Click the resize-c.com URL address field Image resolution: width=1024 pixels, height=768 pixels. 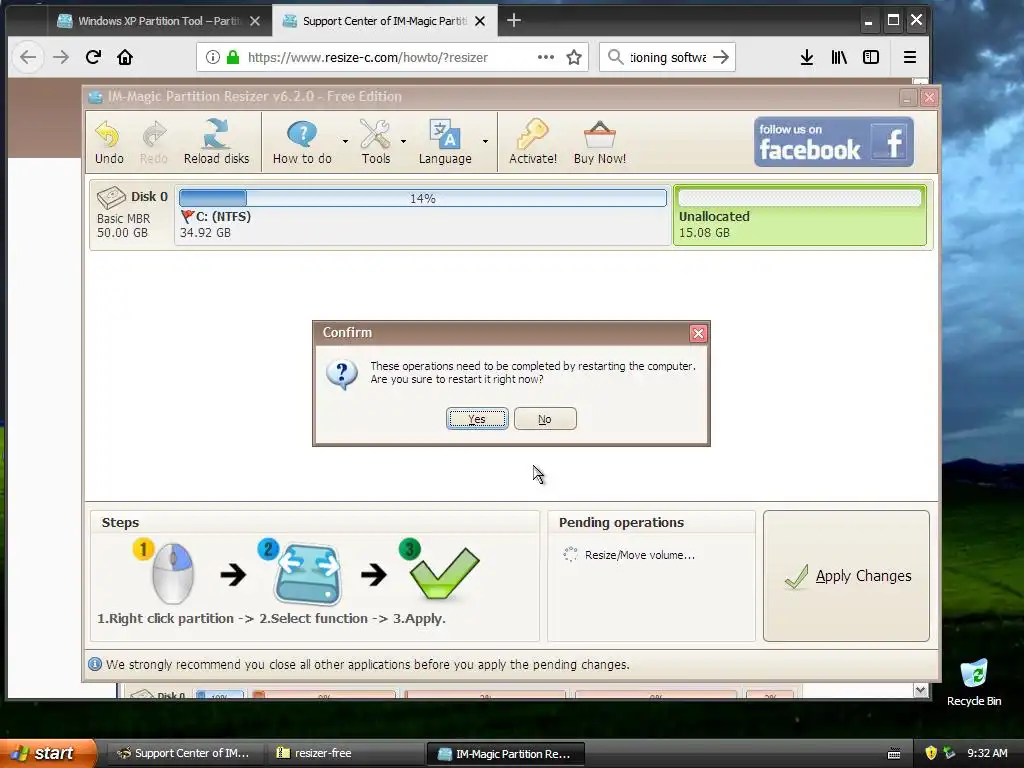tap(367, 57)
